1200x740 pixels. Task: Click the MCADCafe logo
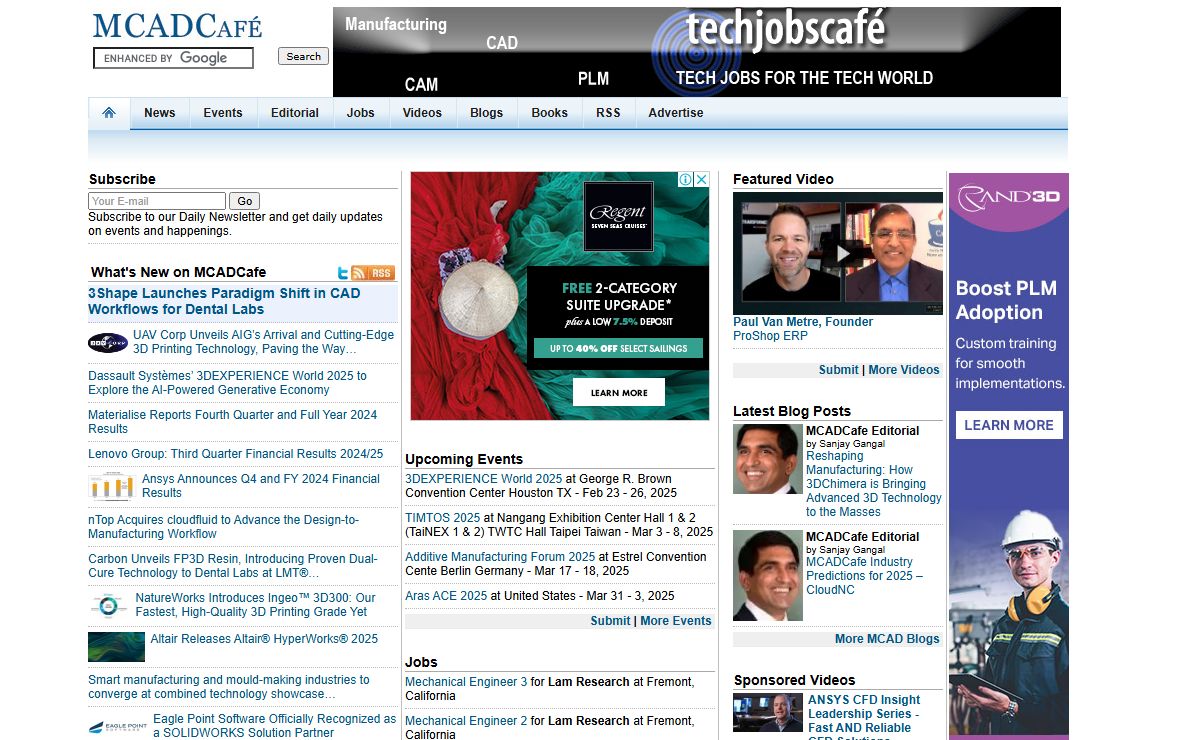(x=177, y=26)
